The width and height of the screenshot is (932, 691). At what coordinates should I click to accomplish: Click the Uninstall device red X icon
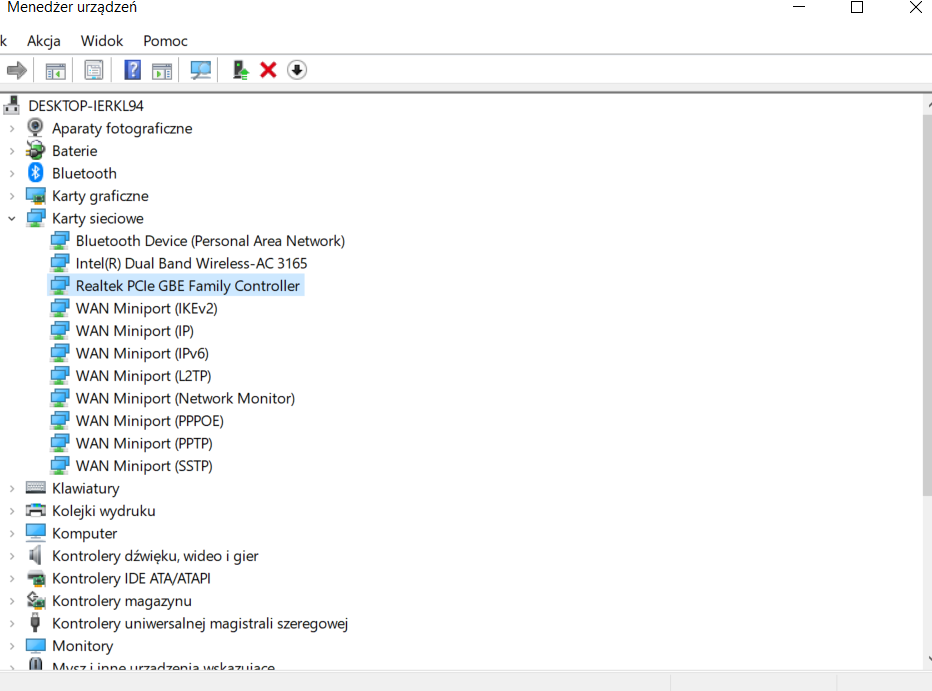pos(267,70)
